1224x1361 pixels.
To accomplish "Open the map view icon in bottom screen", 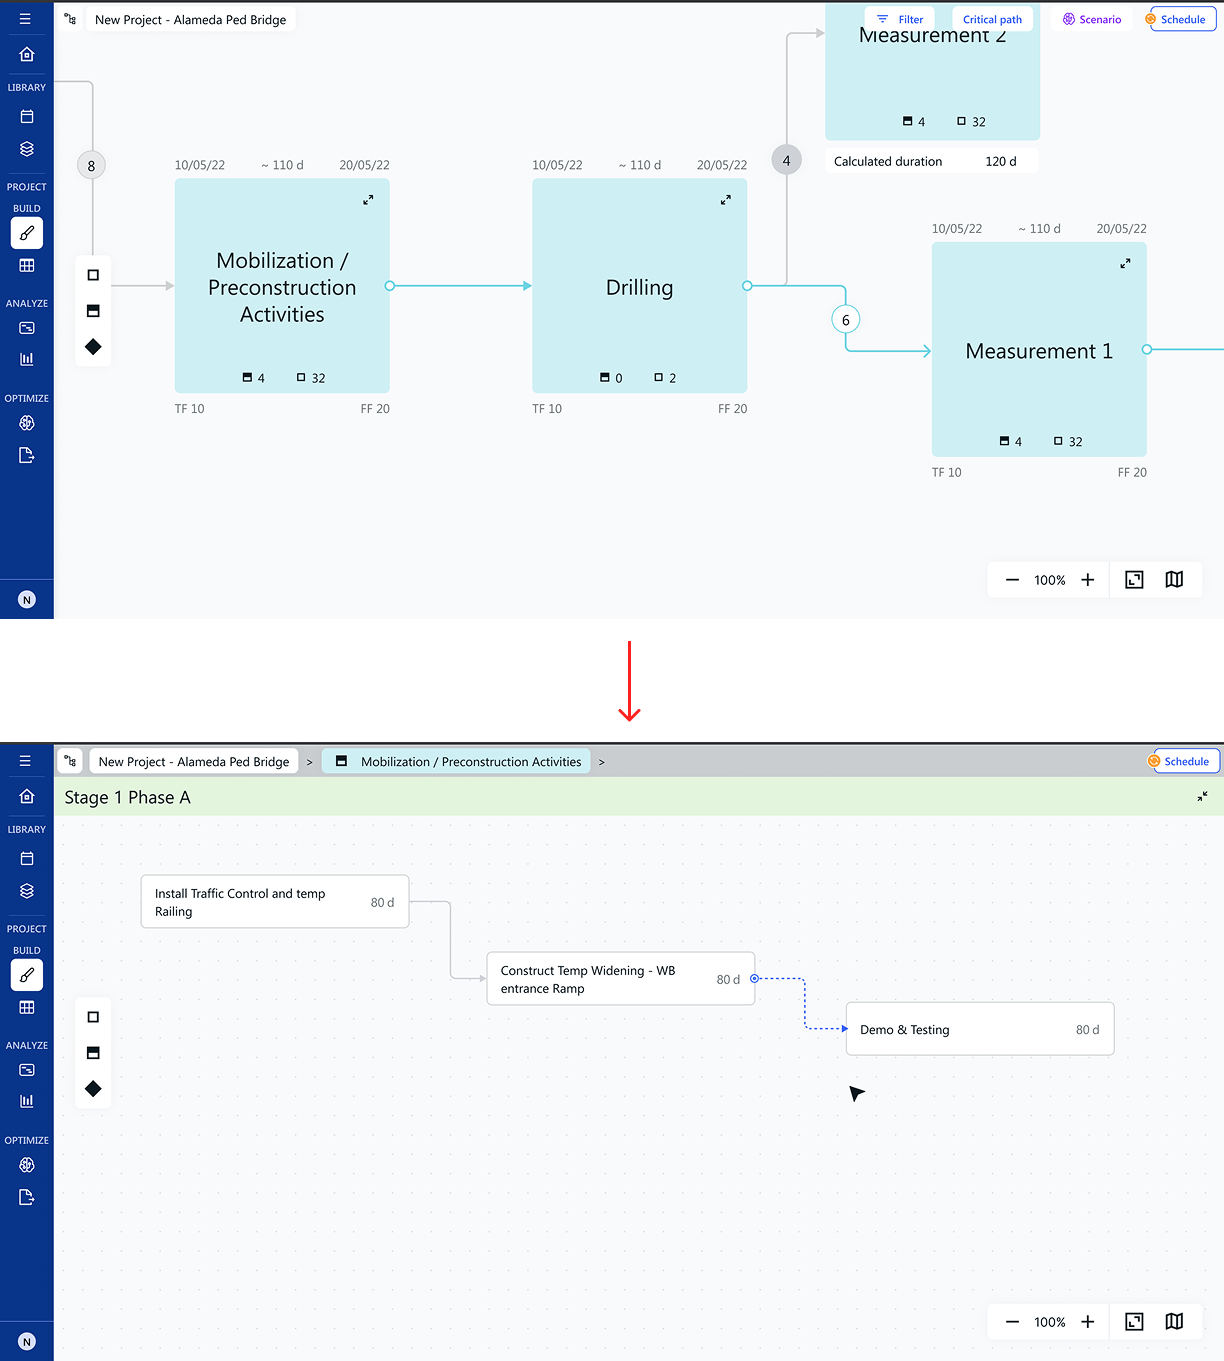I will 1174,1321.
